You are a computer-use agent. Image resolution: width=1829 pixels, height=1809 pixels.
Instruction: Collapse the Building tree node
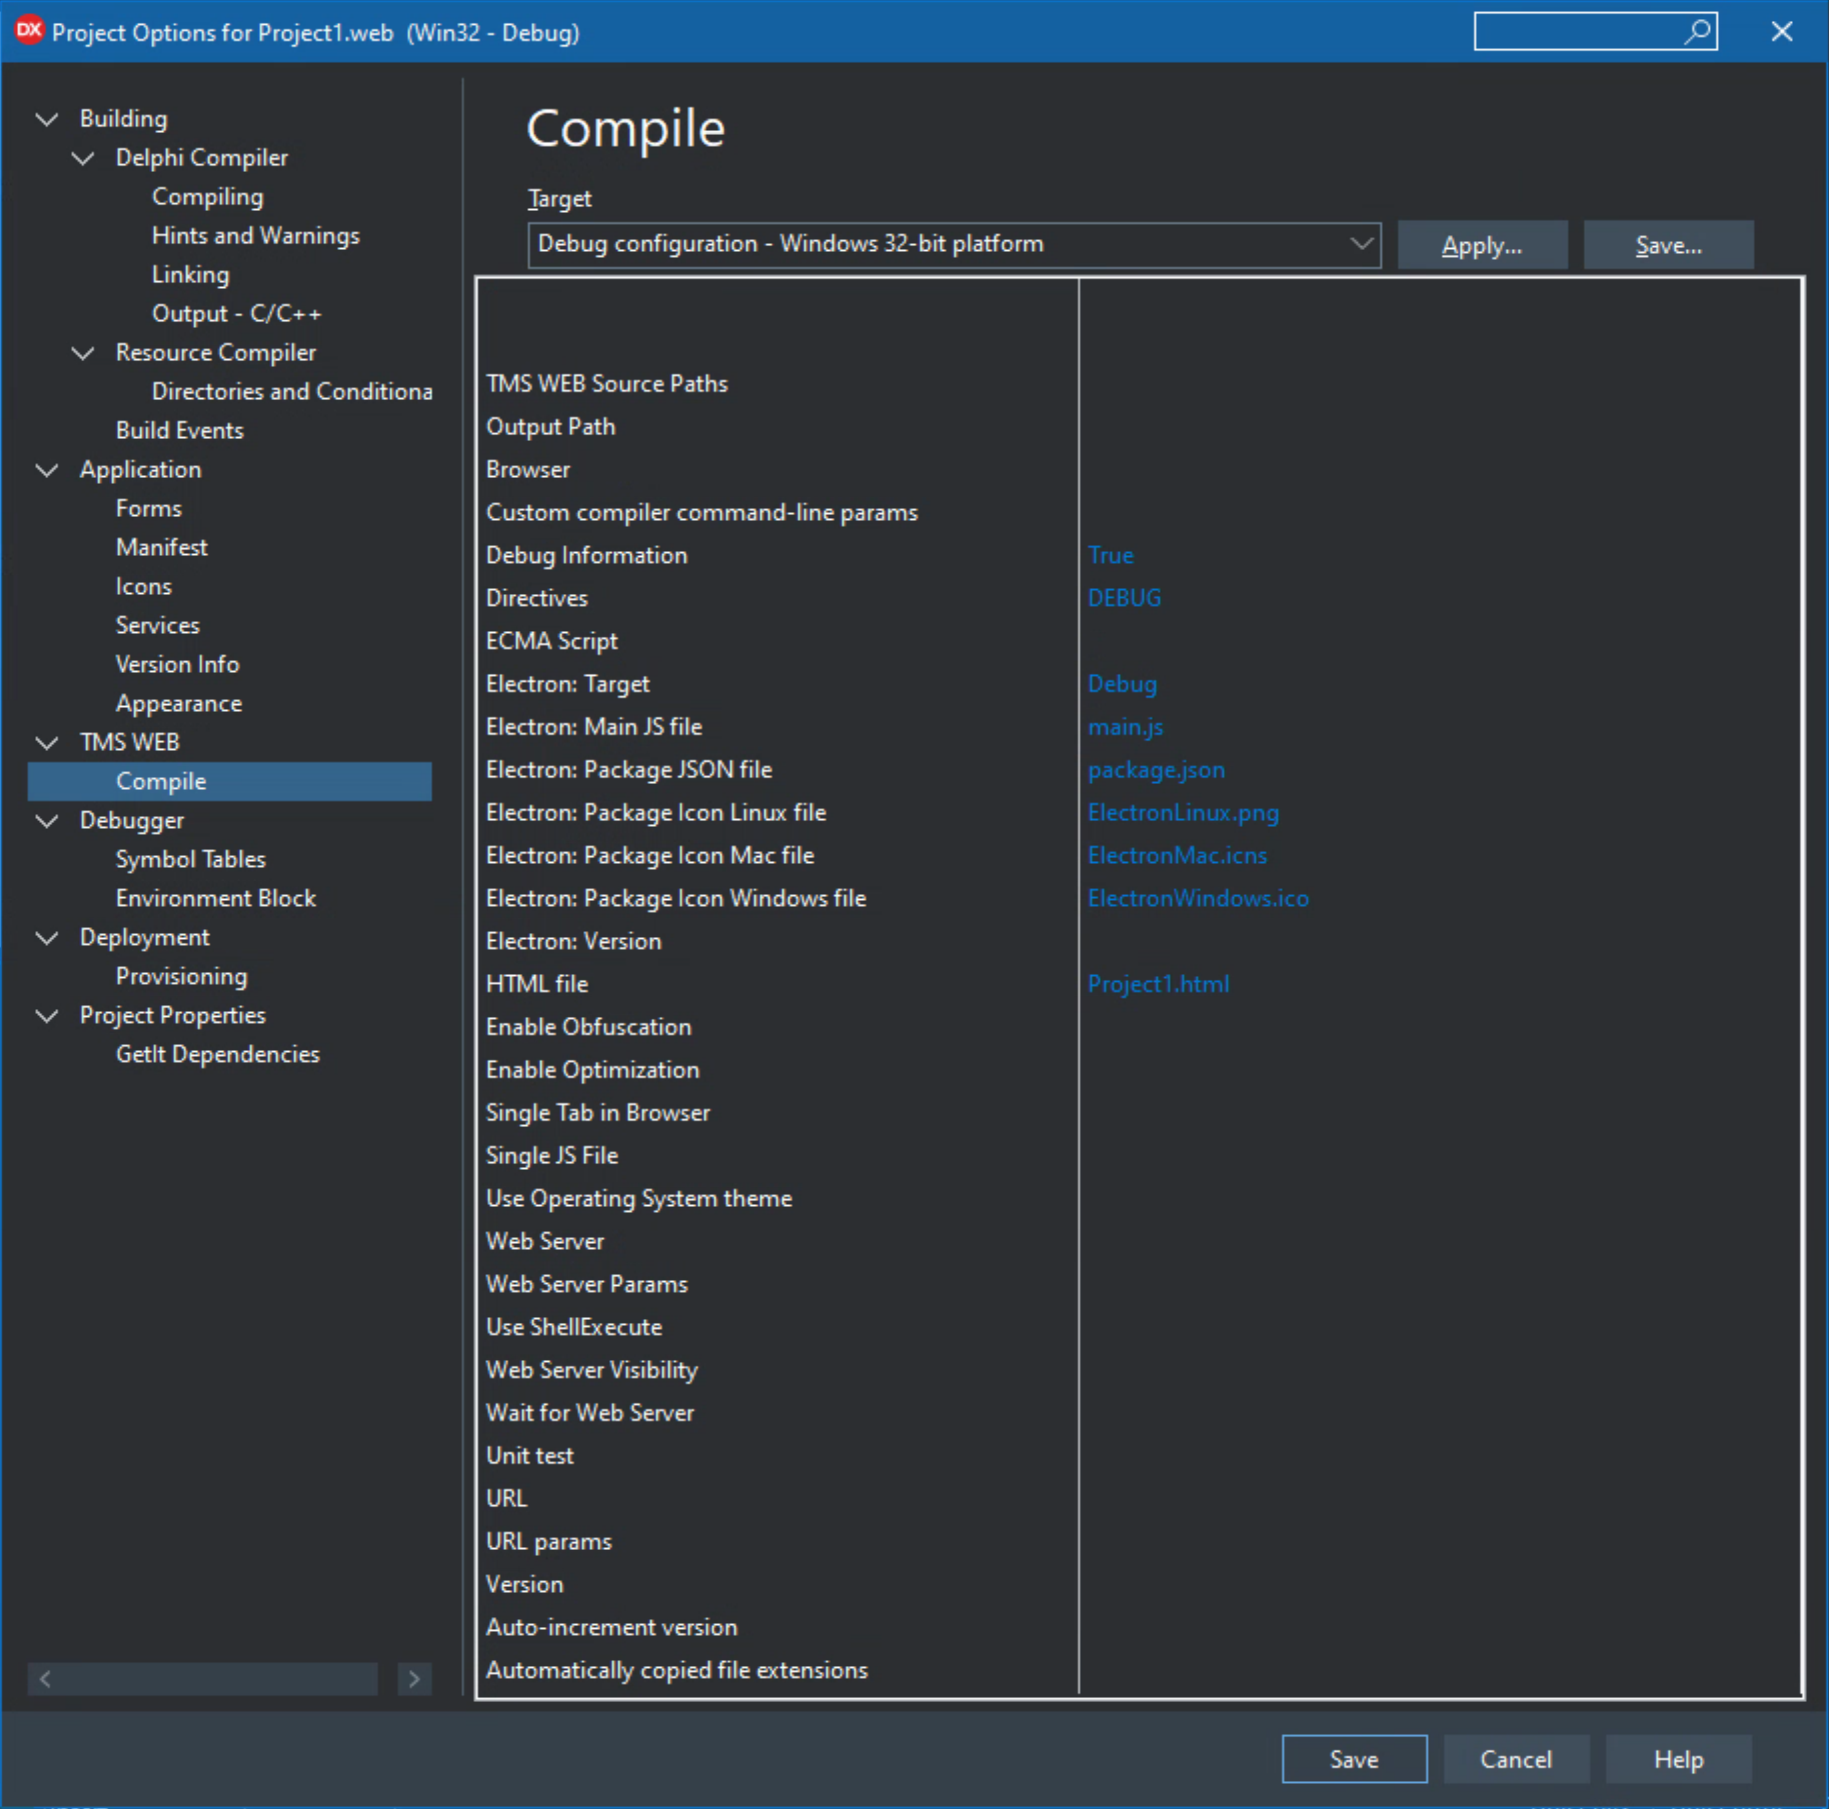click(47, 119)
